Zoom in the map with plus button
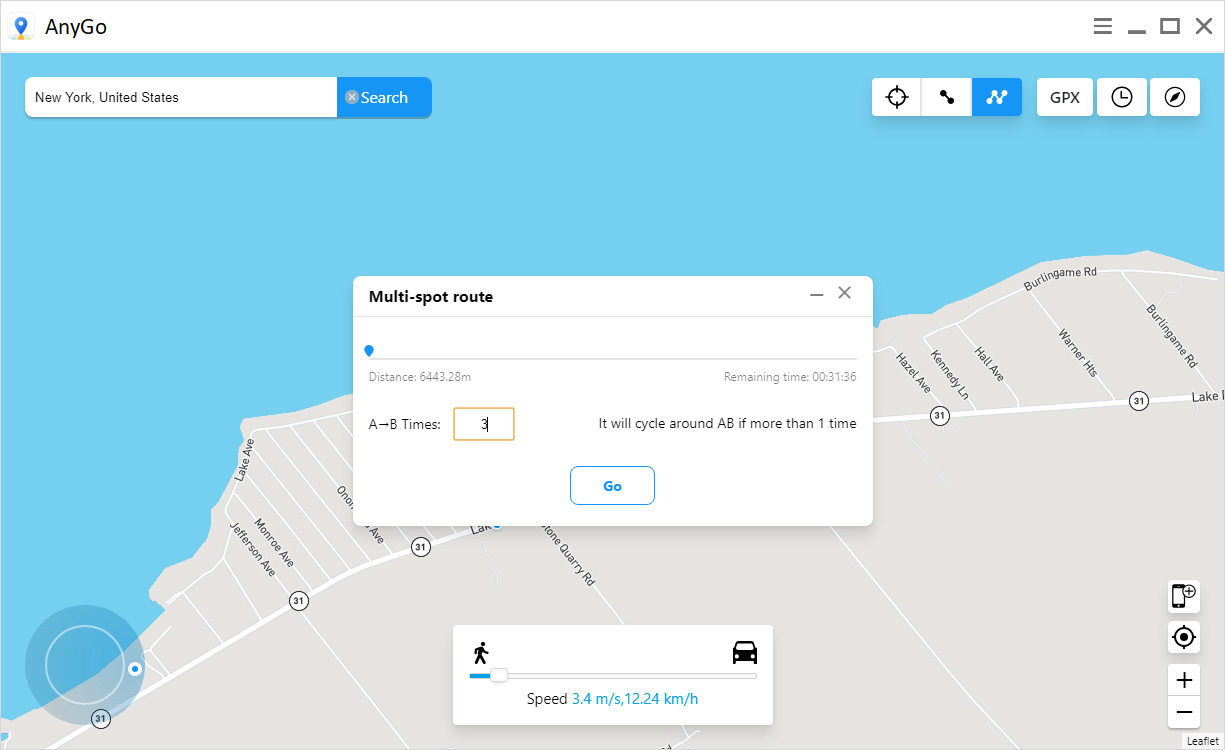 point(1184,680)
